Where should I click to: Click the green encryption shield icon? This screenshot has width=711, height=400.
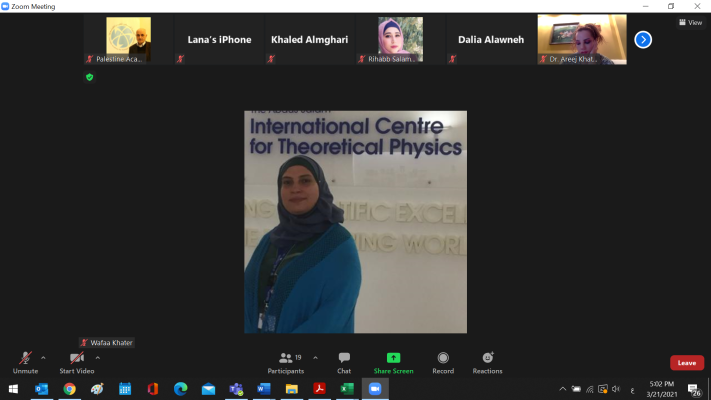pos(89,76)
